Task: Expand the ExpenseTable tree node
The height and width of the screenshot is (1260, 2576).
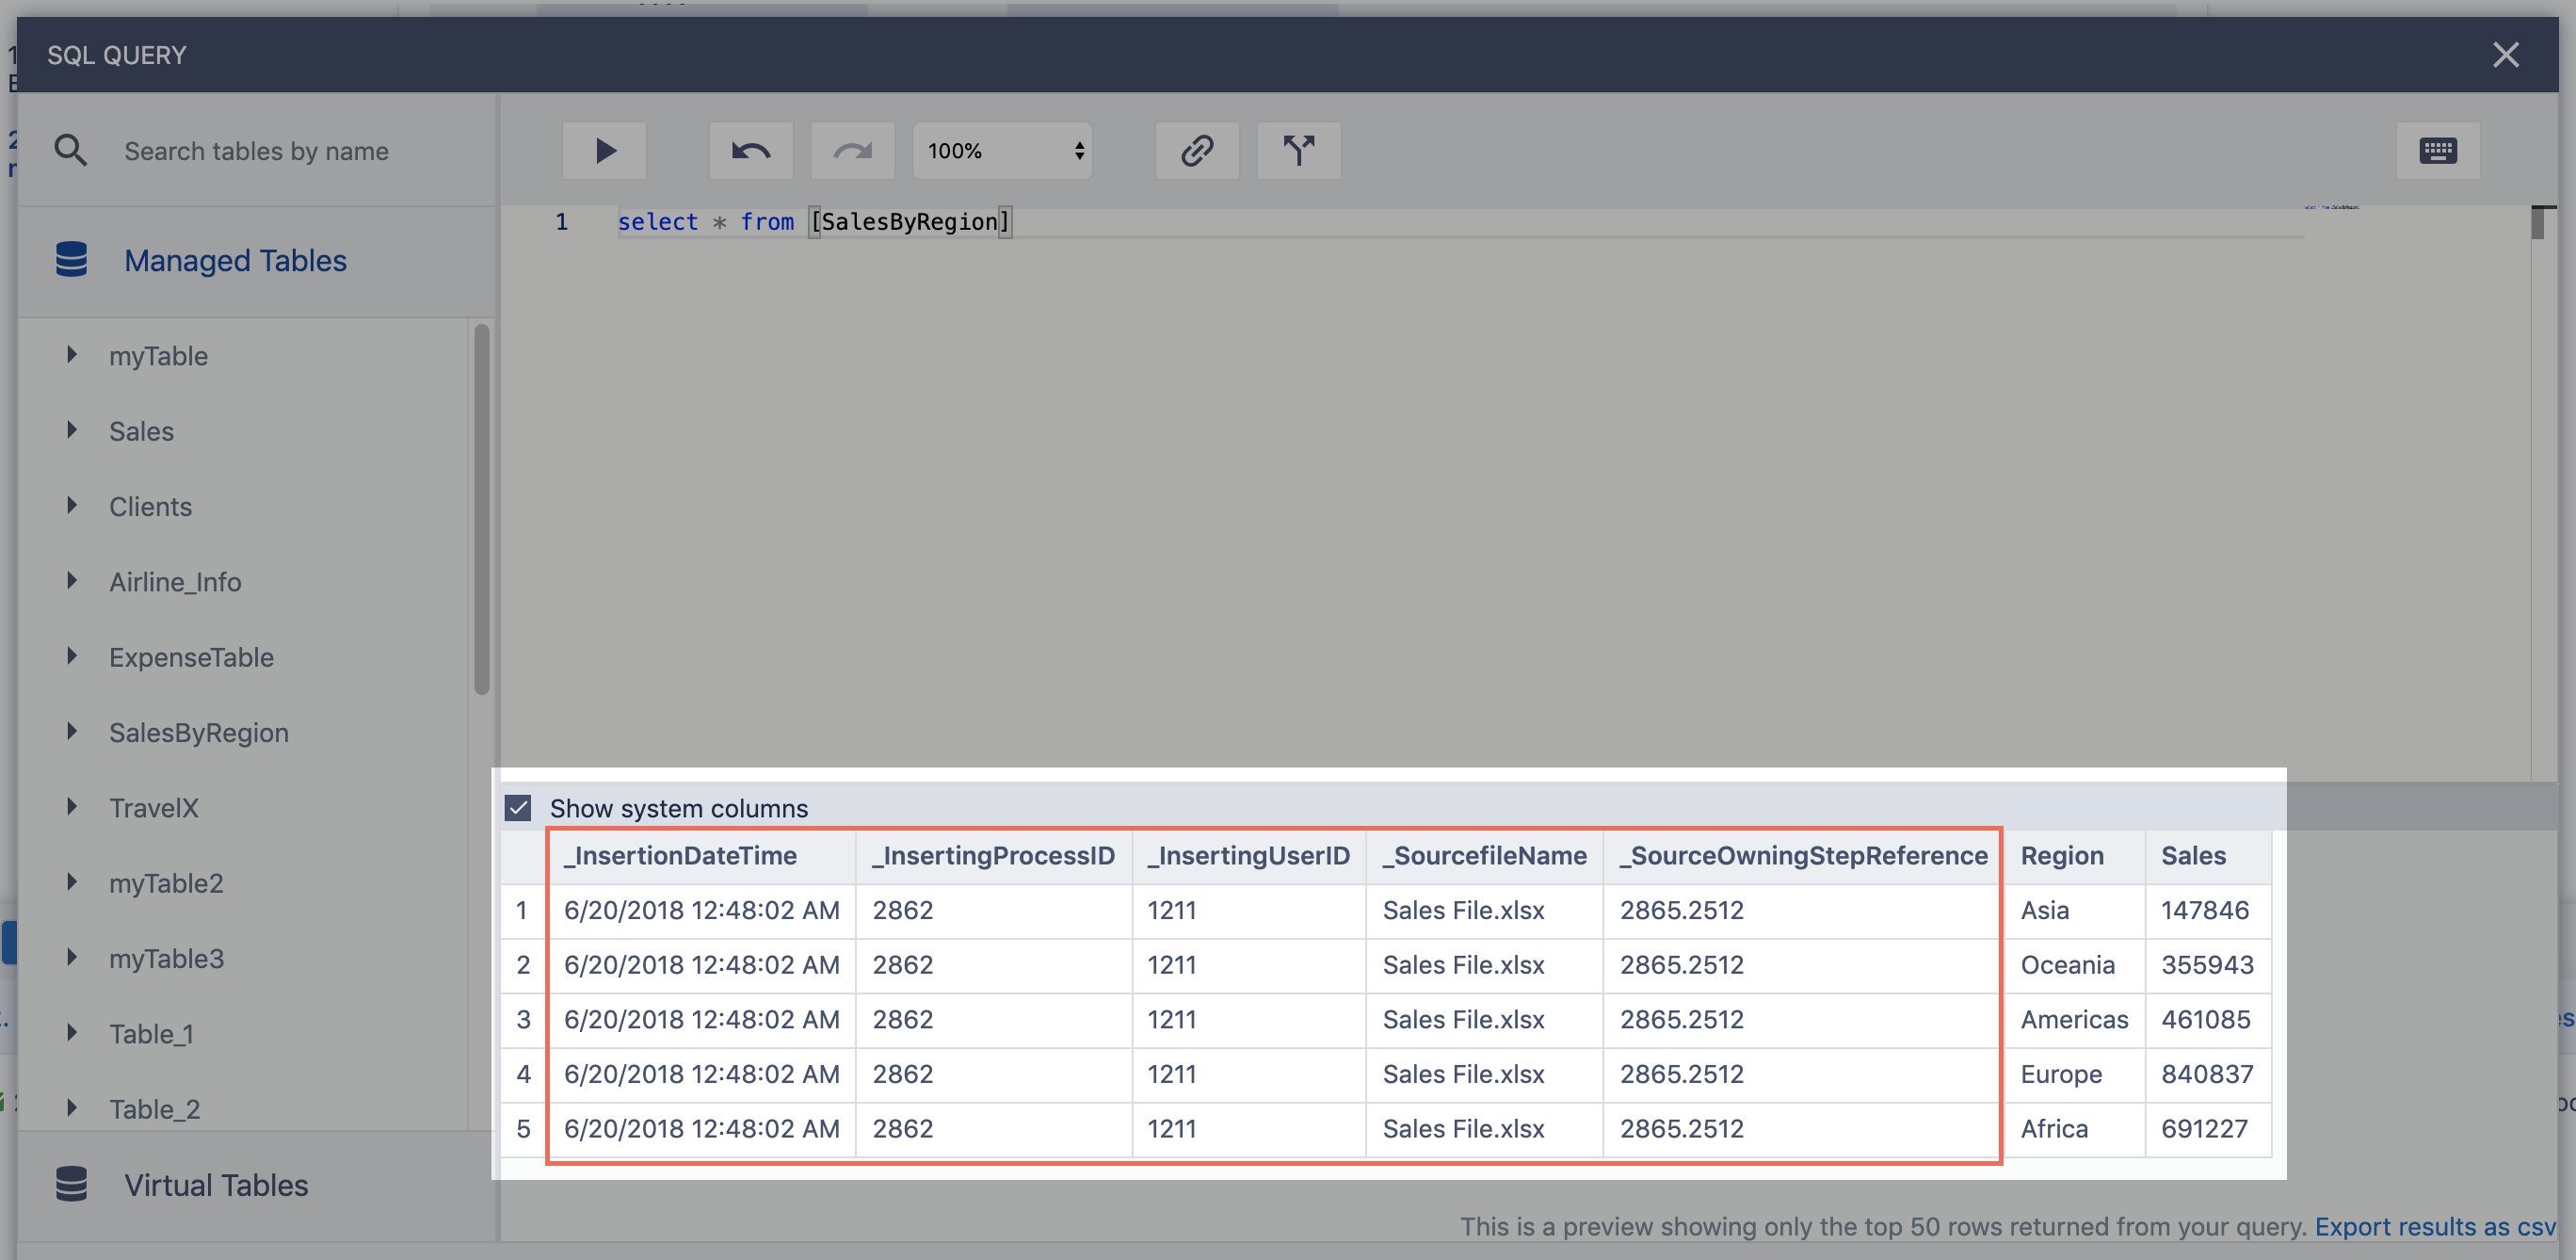Action: (72, 656)
